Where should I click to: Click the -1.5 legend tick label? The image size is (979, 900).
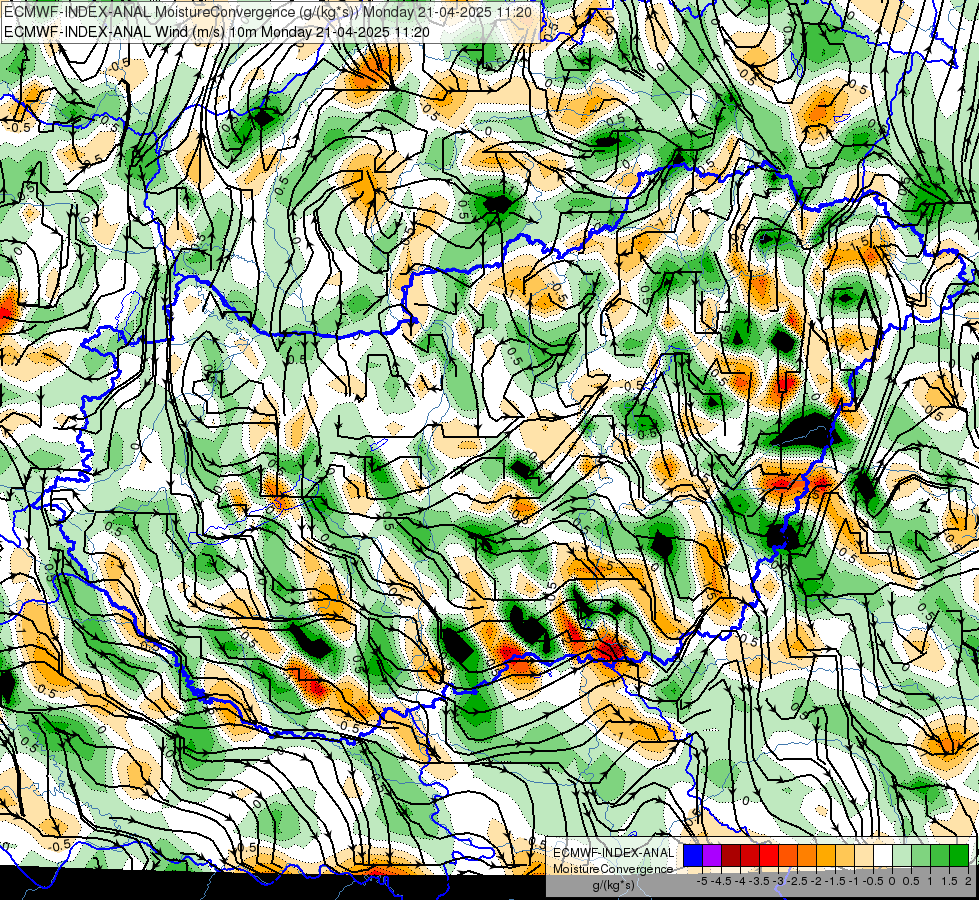[835, 881]
